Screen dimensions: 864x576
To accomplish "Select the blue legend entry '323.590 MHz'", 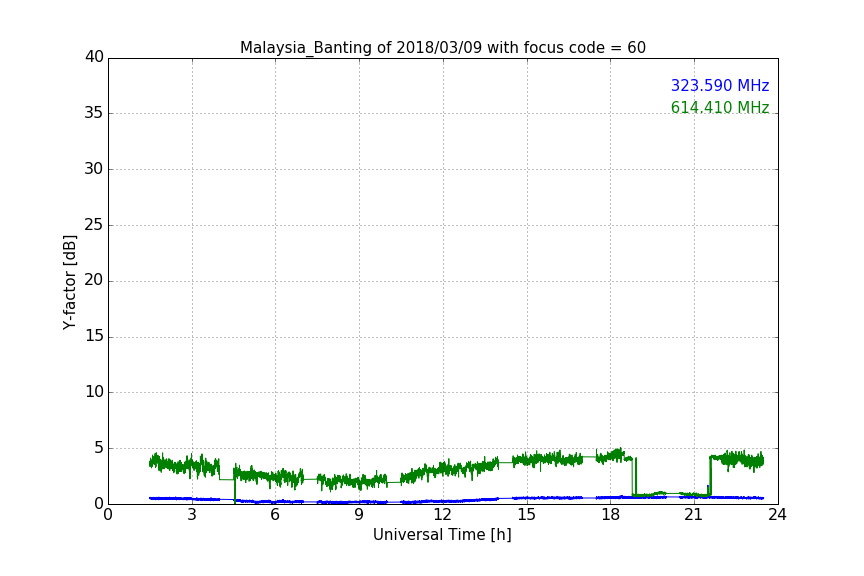I will tap(720, 86).
